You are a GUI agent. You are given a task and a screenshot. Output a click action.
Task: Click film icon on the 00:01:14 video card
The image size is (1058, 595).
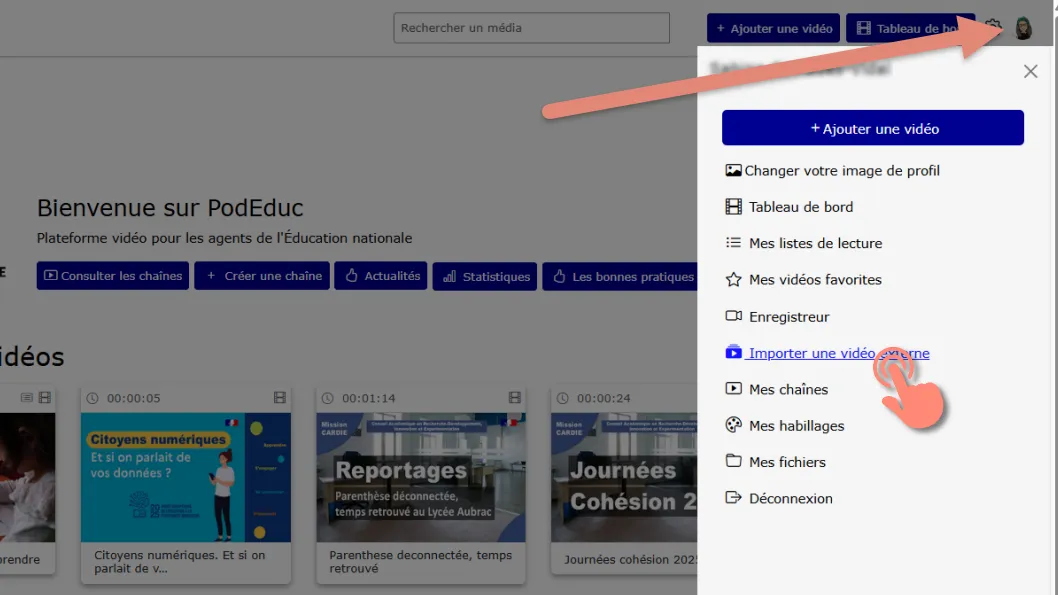click(514, 398)
